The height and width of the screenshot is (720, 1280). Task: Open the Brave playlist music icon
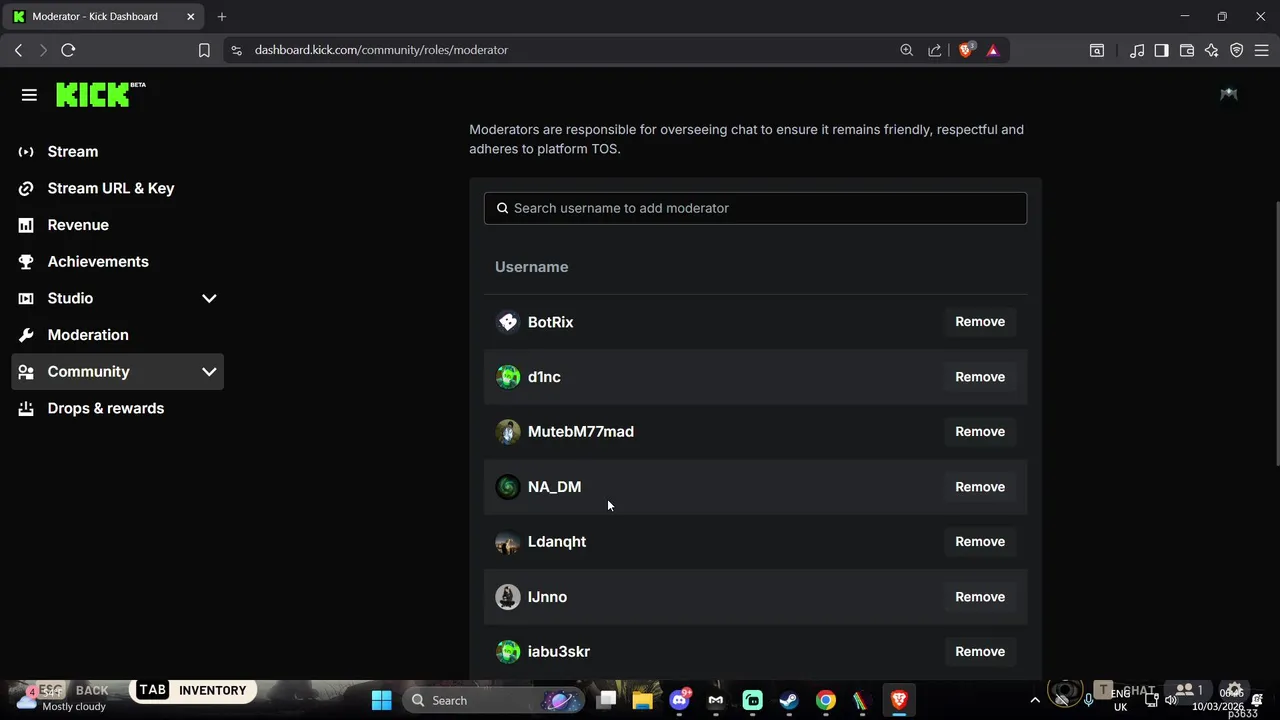coord(1137,50)
